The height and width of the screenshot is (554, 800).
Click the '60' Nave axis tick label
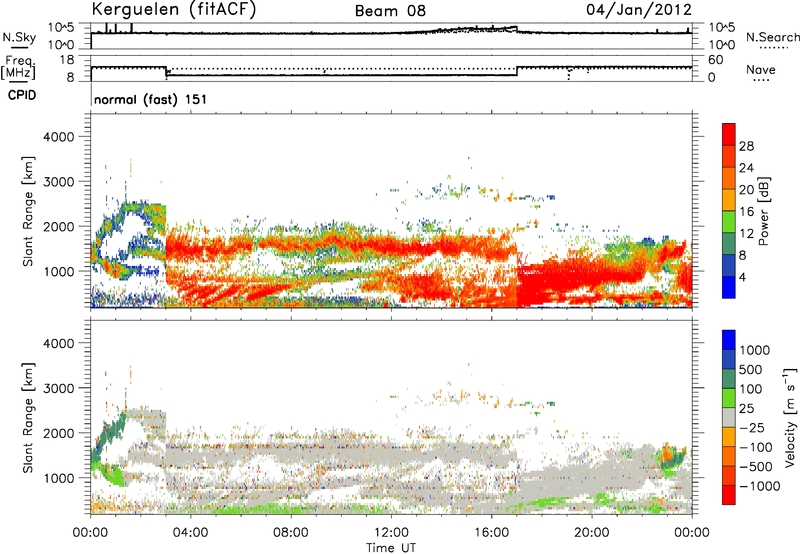click(x=716, y=60)
